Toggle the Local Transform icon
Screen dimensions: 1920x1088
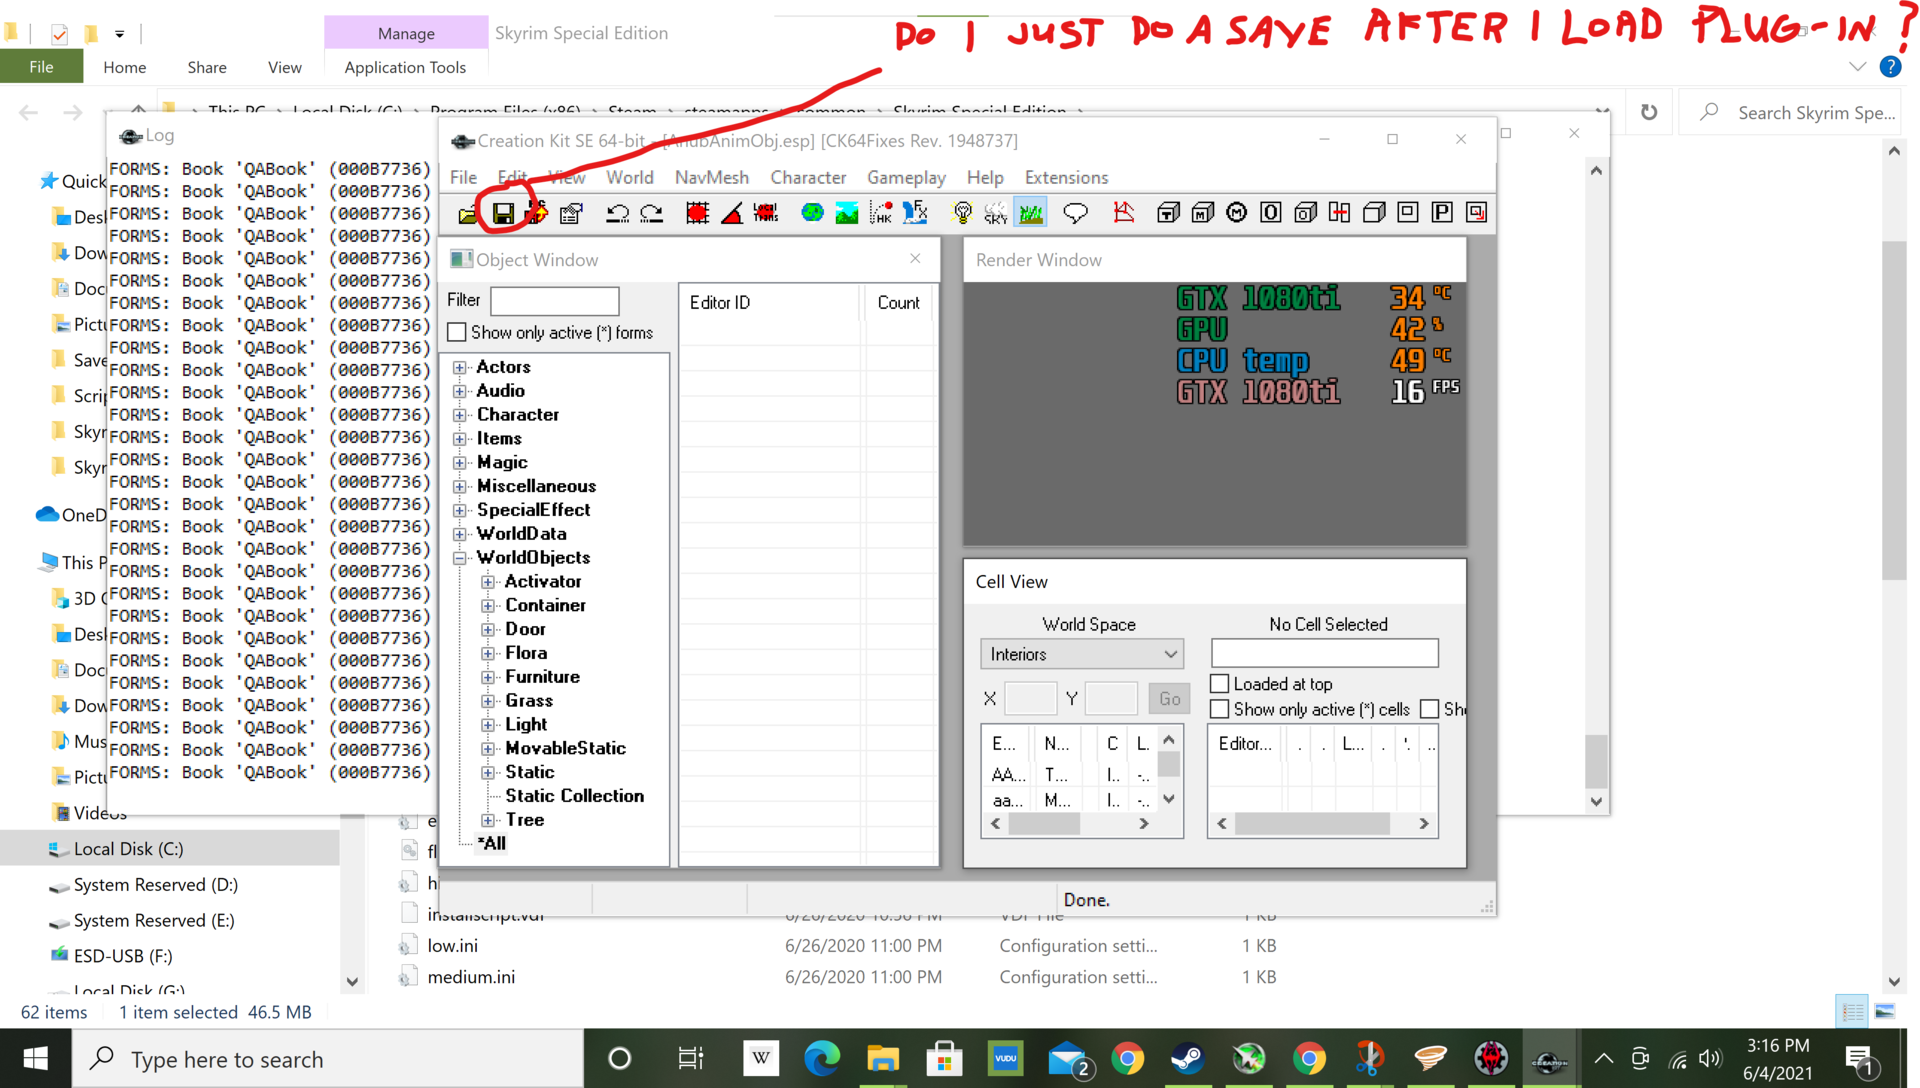(766, 213)
